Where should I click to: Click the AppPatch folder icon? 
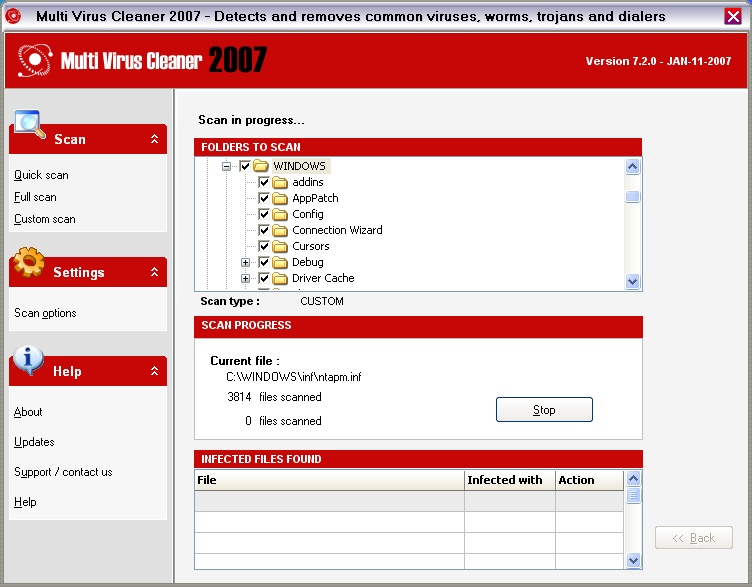[x=280, y=198]
